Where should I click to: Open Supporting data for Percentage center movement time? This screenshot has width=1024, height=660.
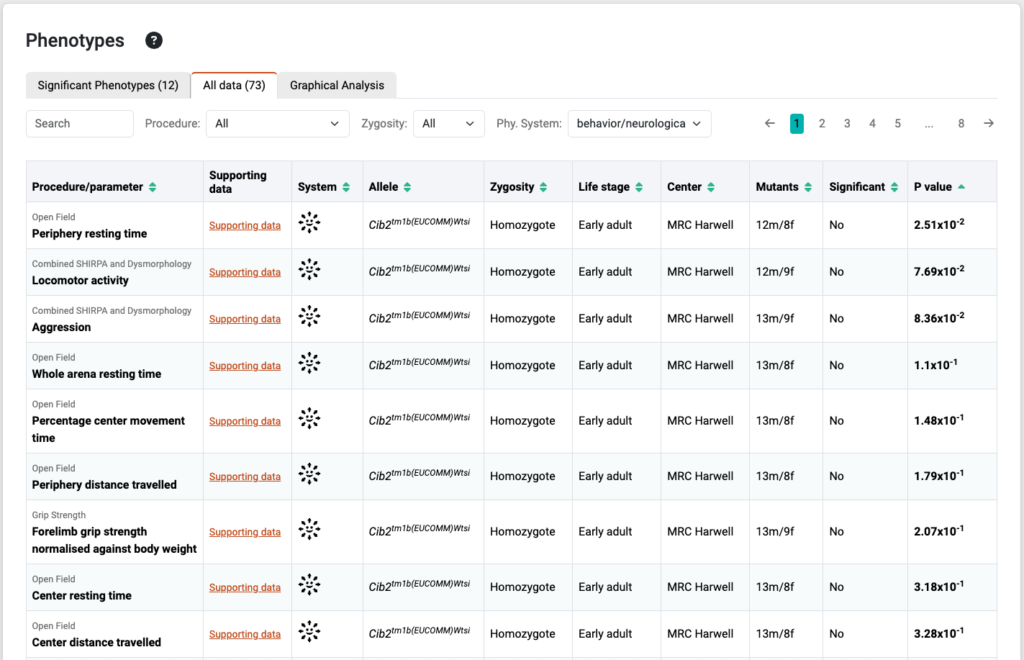click(245, 421)
